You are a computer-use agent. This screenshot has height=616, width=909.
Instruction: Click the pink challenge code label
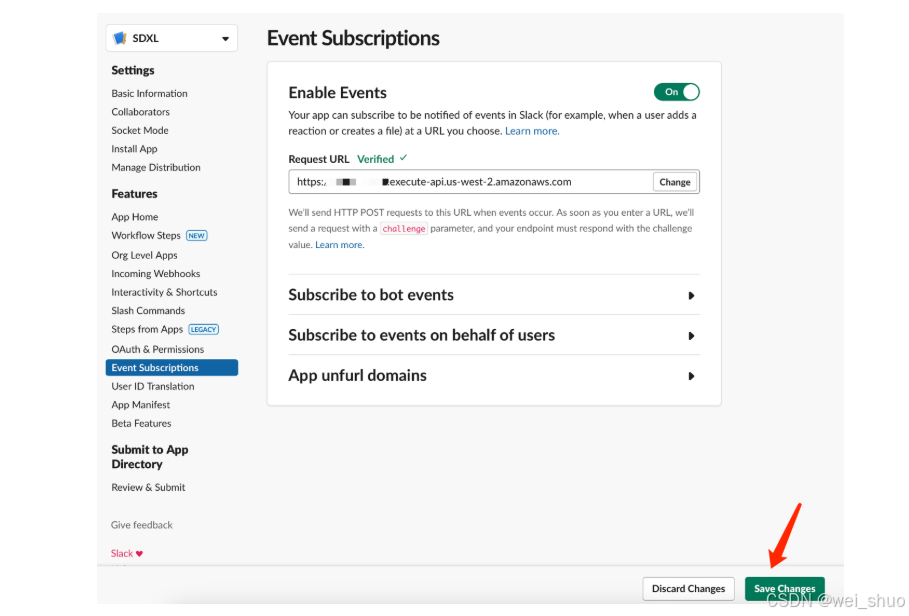click(x=403, y=228)
